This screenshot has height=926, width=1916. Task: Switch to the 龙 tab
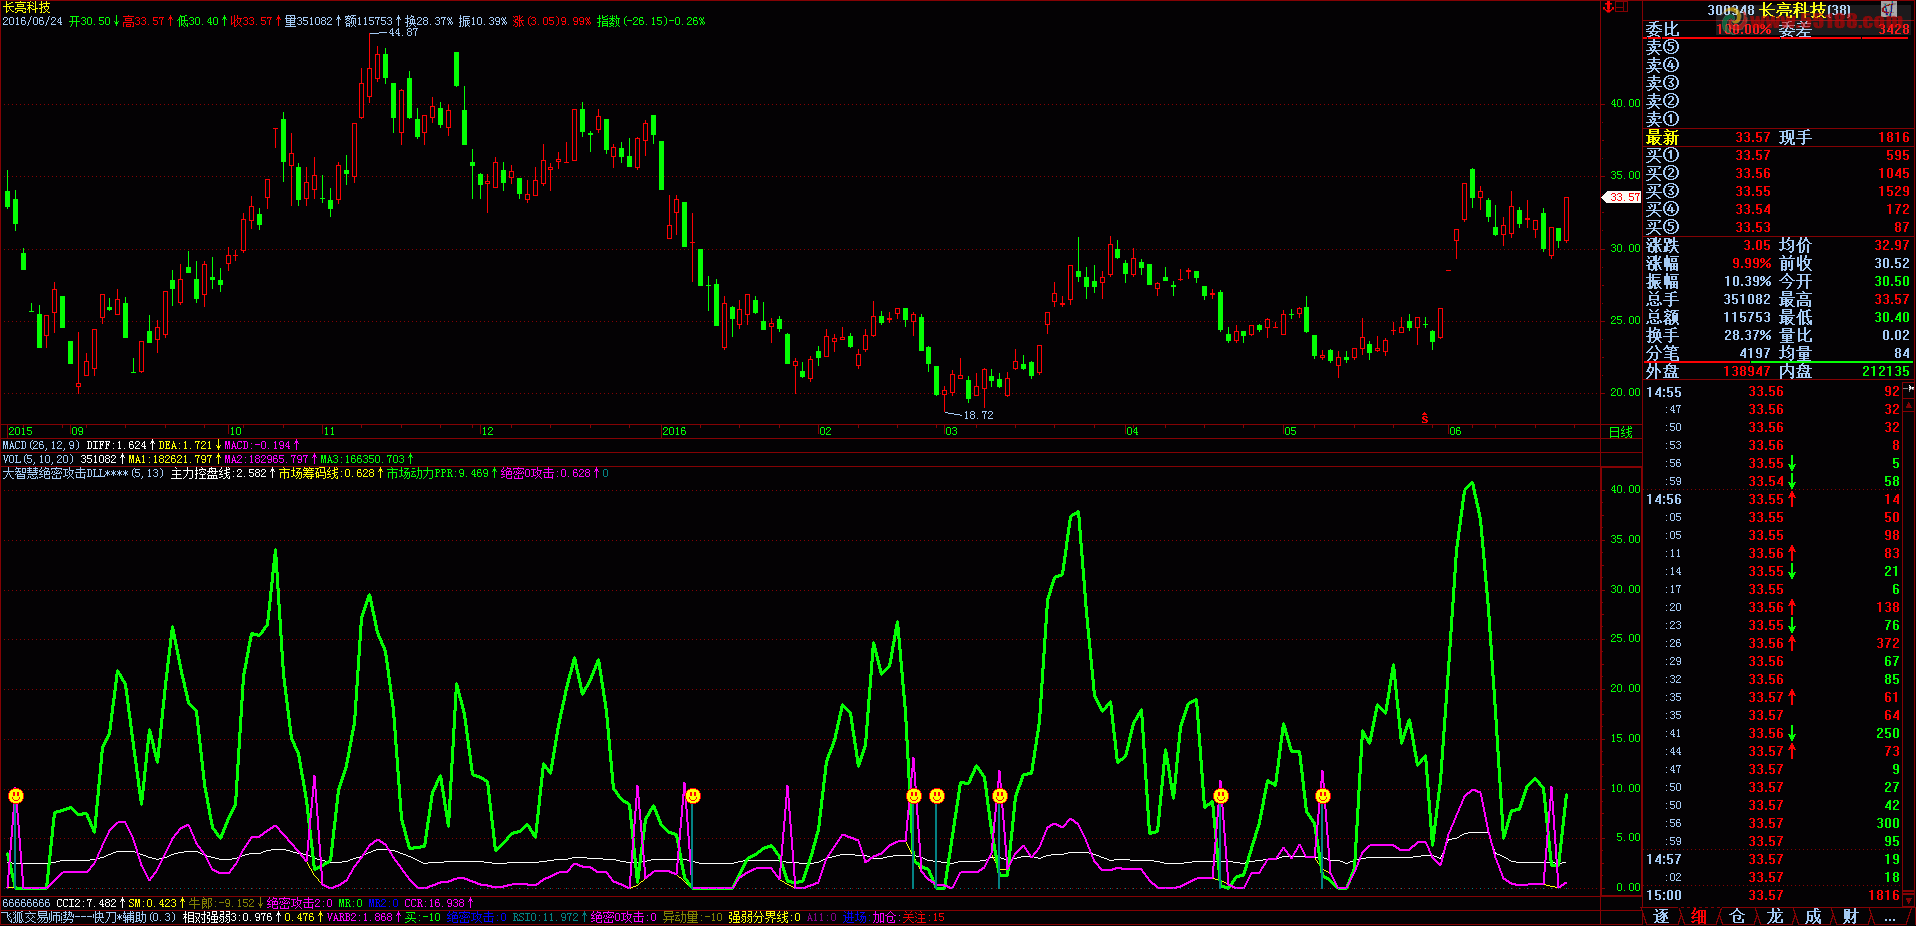pos(1775,916)
